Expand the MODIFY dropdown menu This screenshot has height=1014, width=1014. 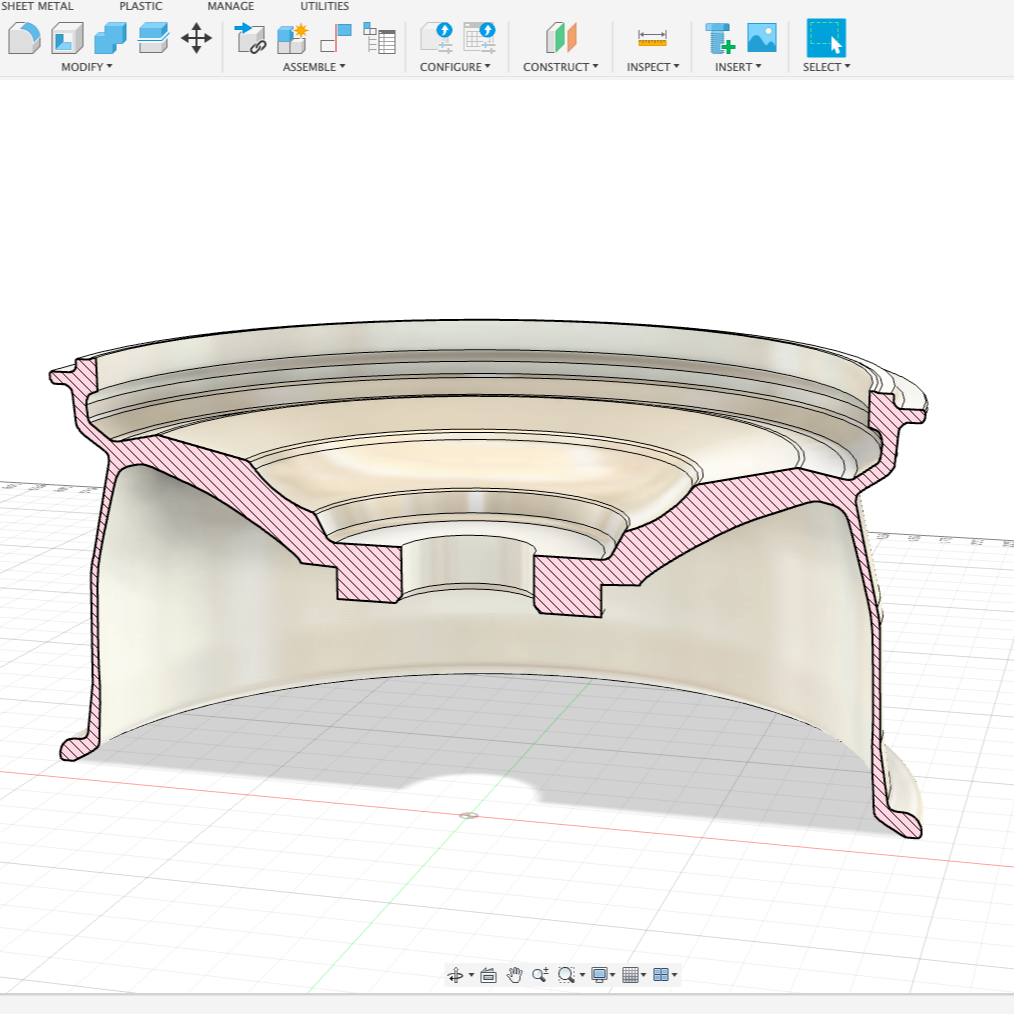pyautogui.click(x=87, y=67)
